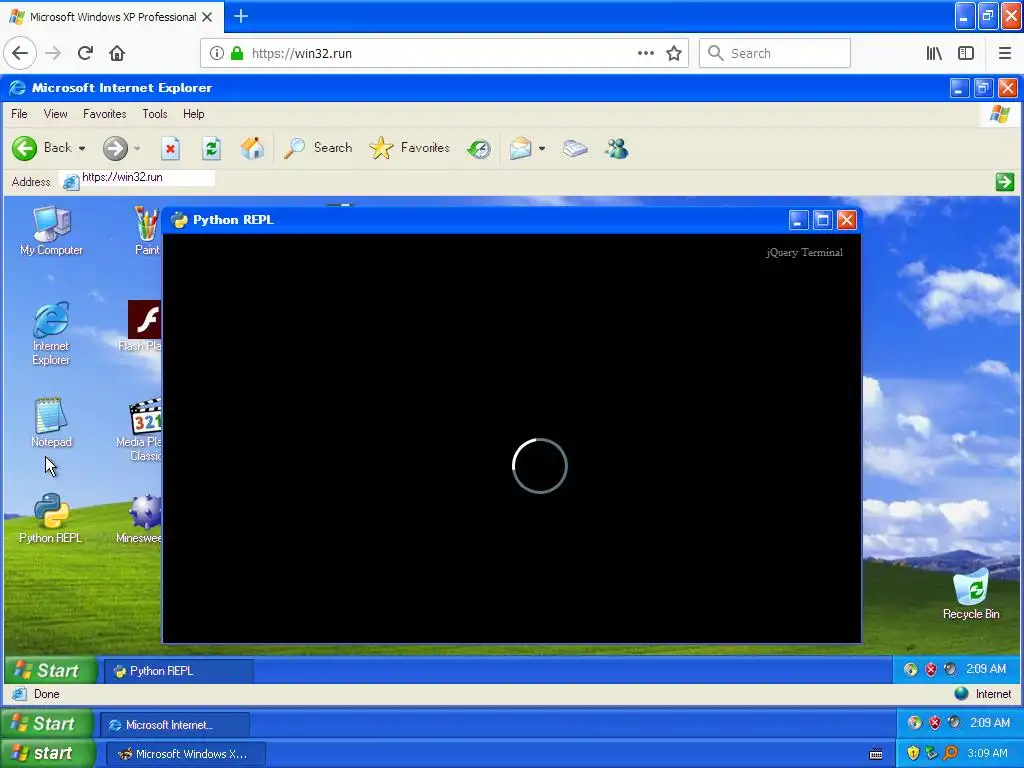The height and width of the screenshot is (768, 1024).
Task: Open Internet Explorer View menu
Action: (x=56, y=114)
